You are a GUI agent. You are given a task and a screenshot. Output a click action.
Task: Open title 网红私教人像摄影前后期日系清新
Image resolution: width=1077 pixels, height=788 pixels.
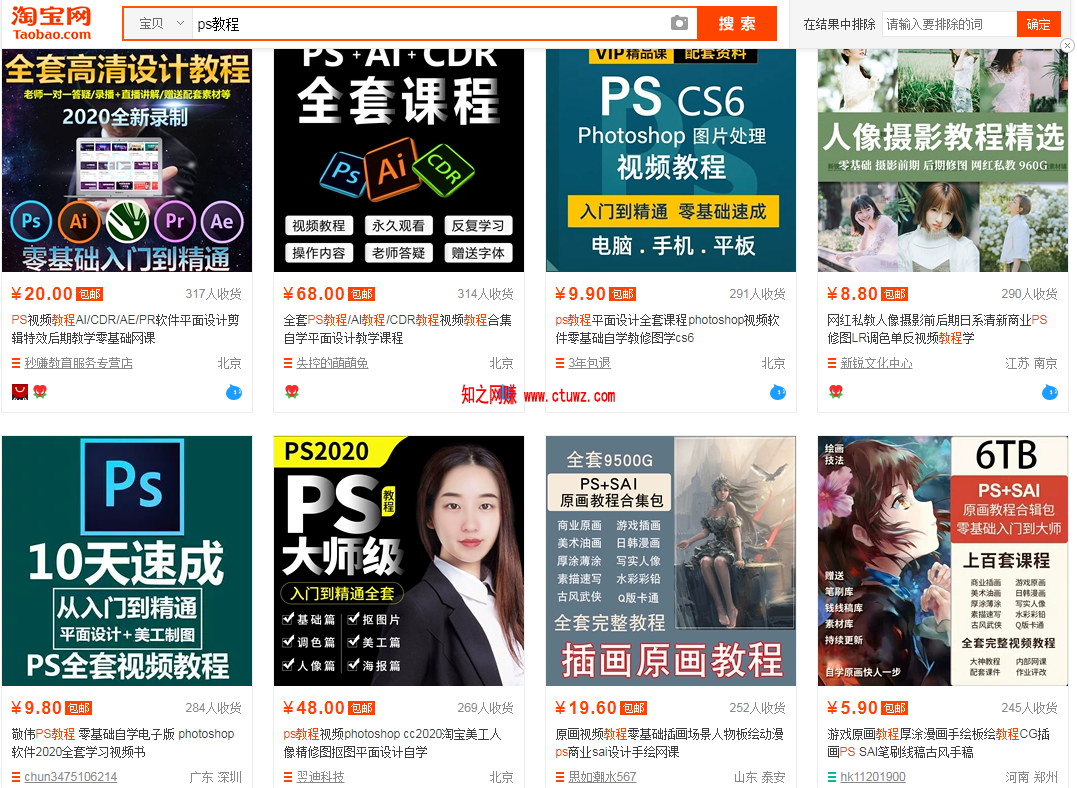click(938, 329)
